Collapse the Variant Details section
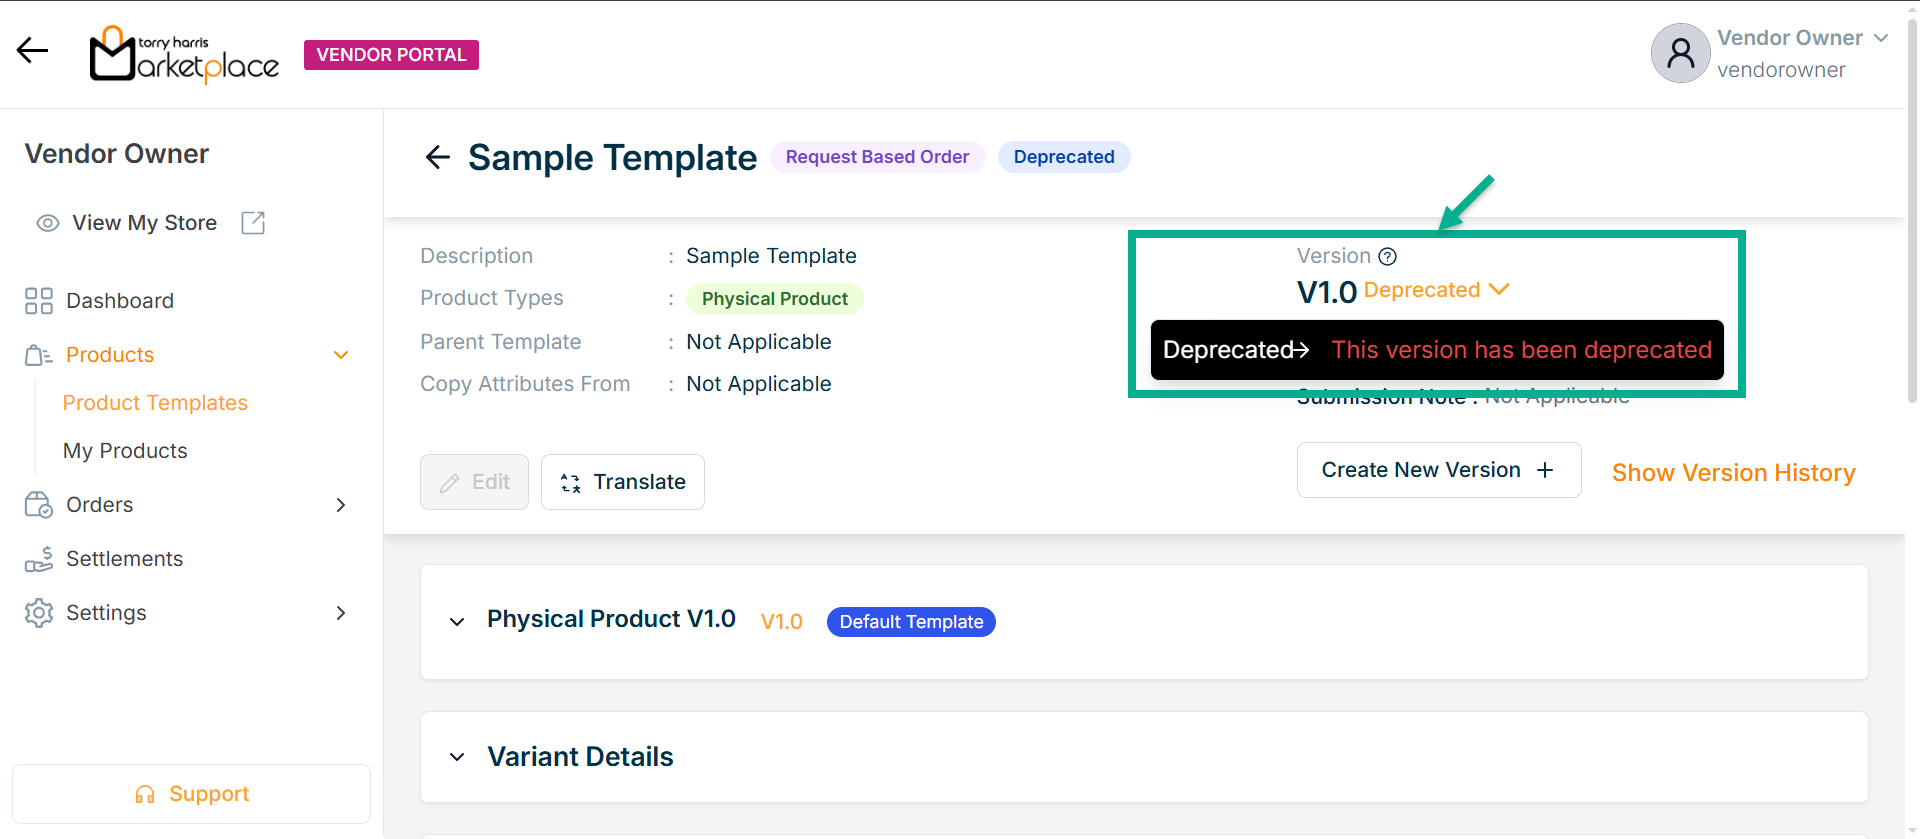The width and height of the screenshot is (1920, 839). point(457,757)
